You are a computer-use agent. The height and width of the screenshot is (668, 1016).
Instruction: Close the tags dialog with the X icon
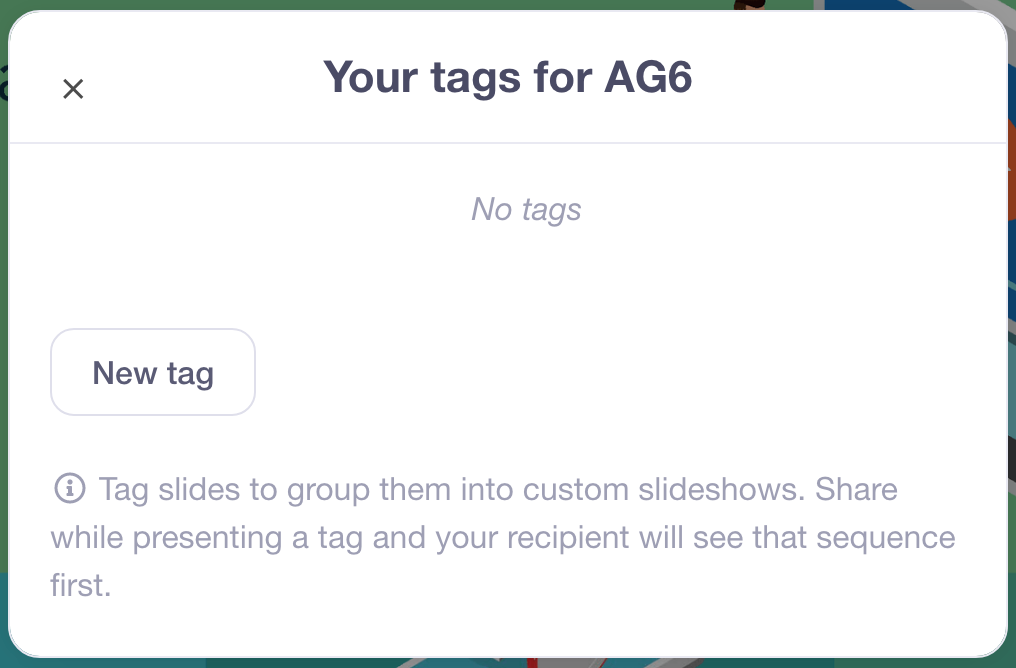[x=73, y=89]
